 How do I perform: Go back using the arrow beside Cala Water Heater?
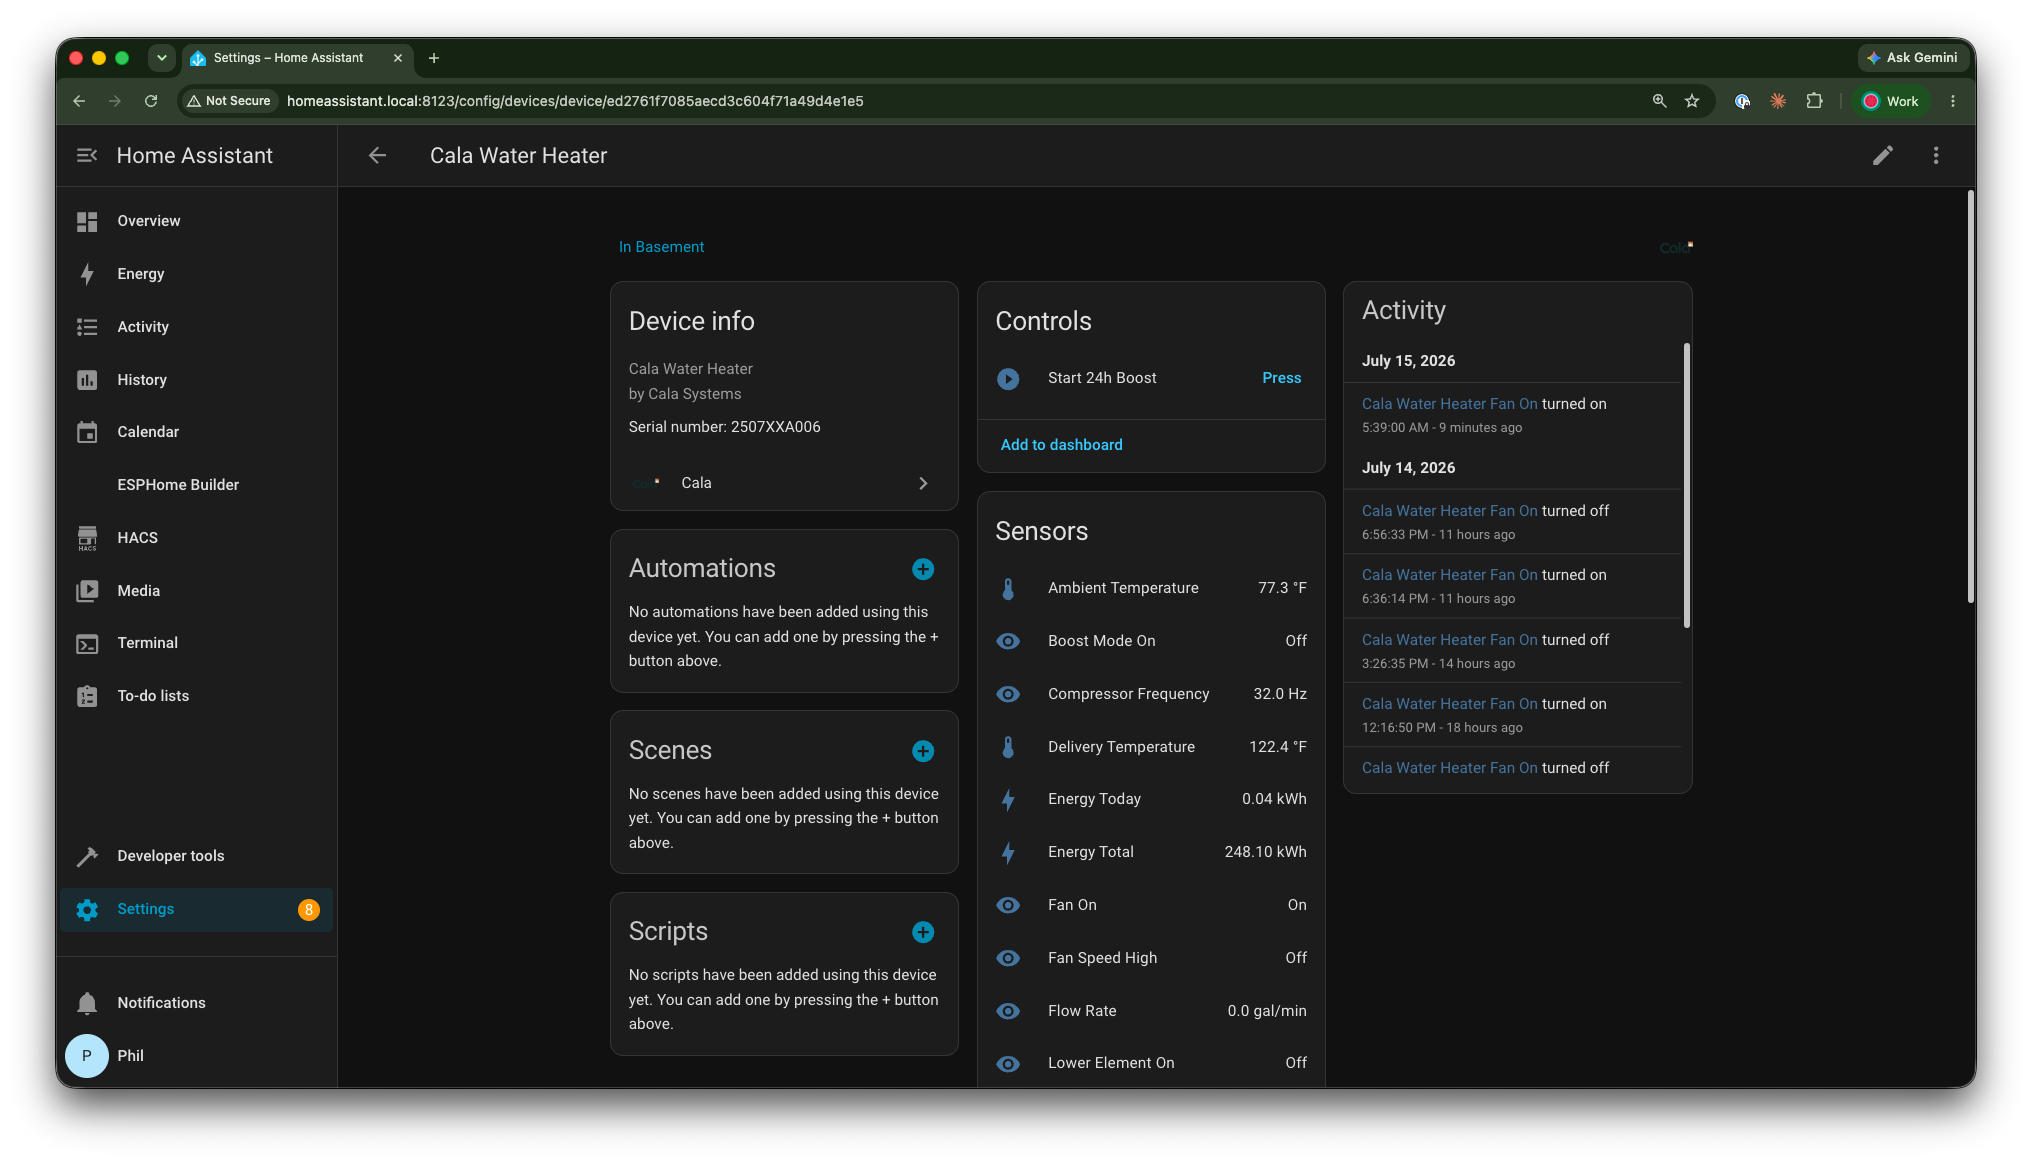pos(377,155)
